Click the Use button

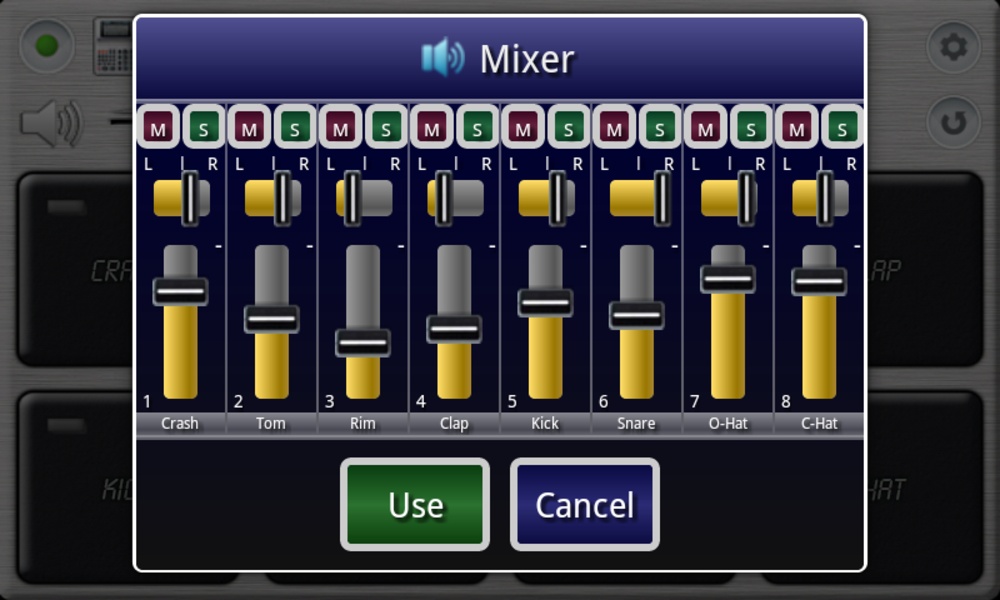[415, 504]
